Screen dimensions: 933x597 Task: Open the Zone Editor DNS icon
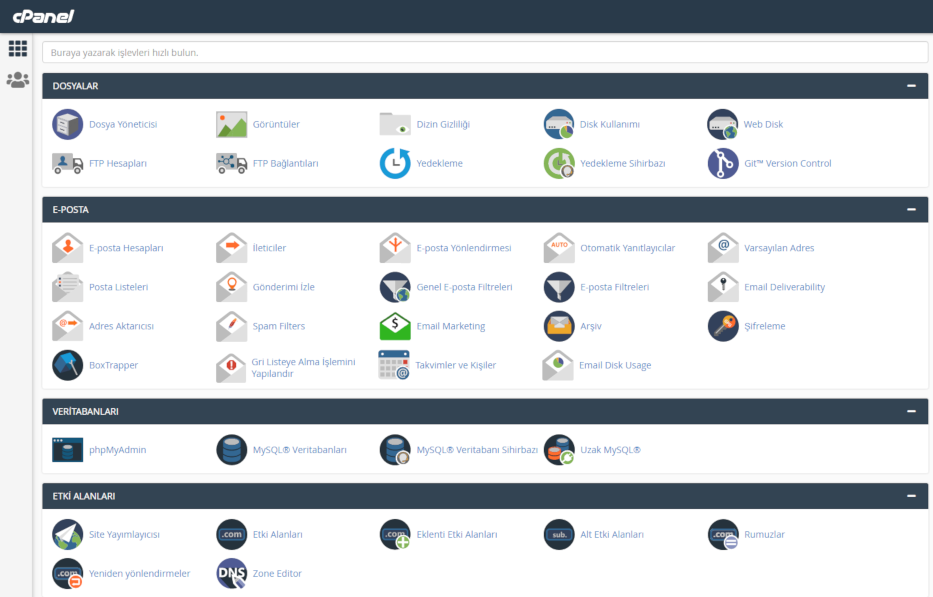[231, 573]
